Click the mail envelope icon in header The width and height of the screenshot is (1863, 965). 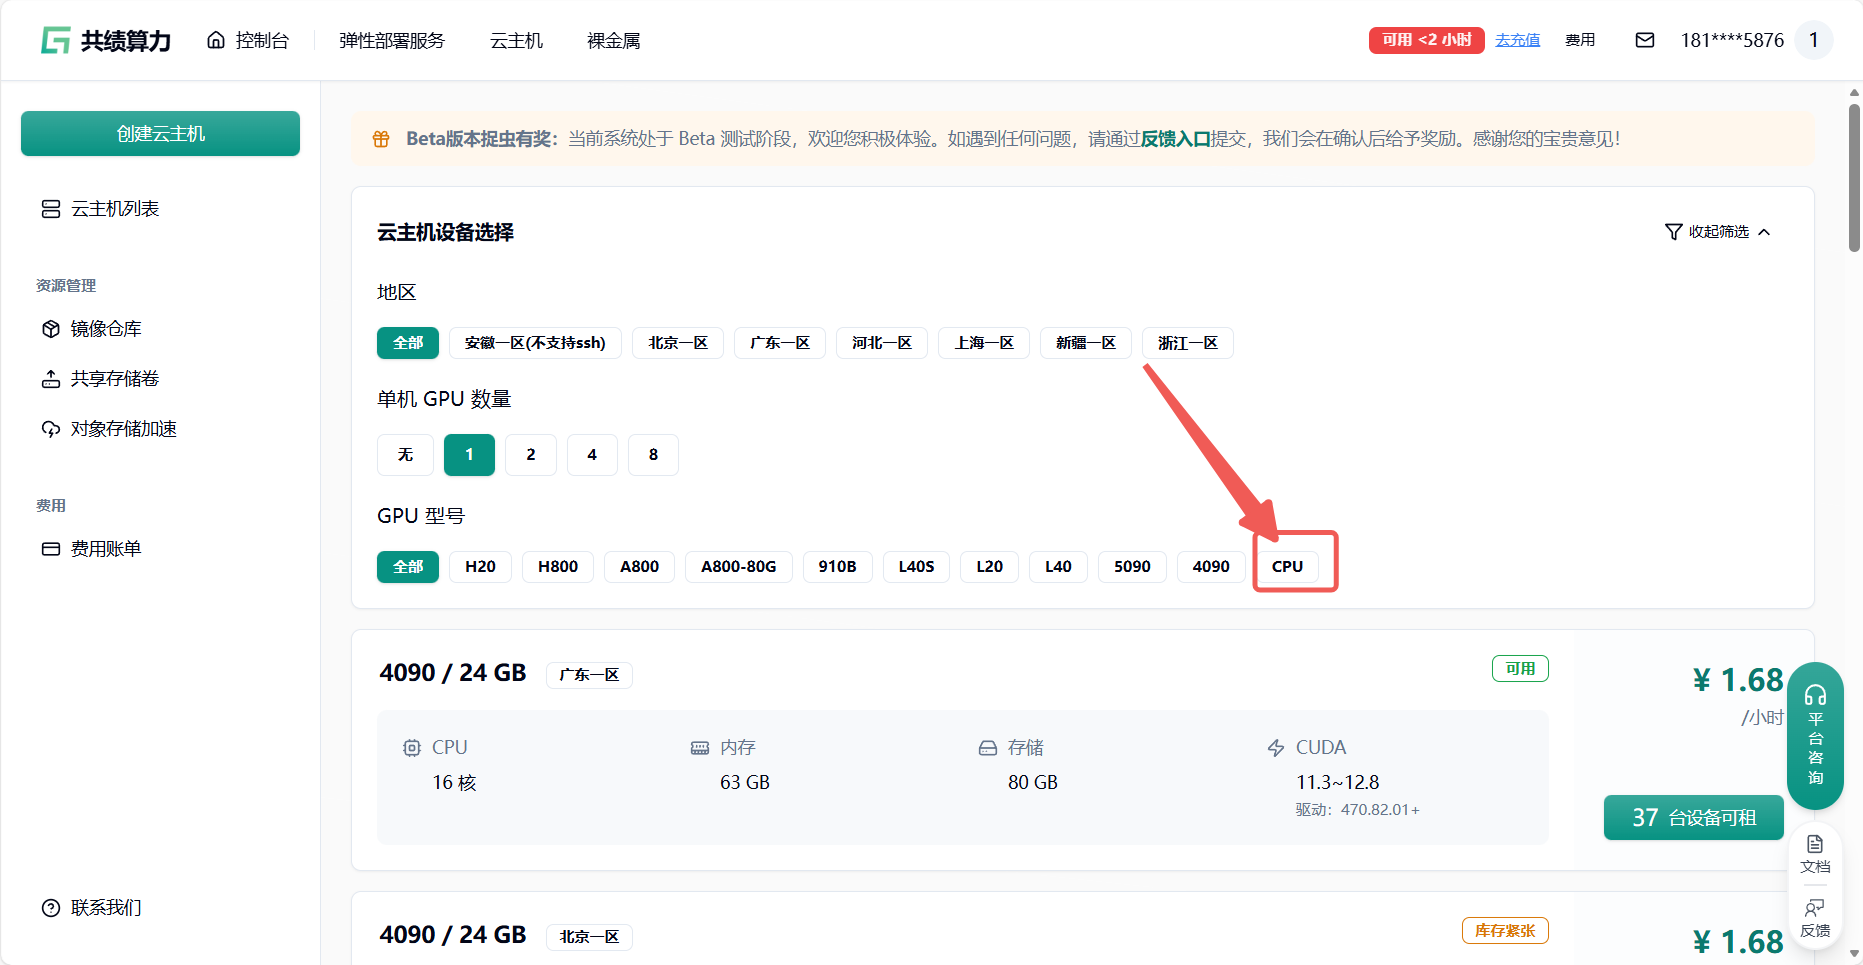pos(1644,40)
